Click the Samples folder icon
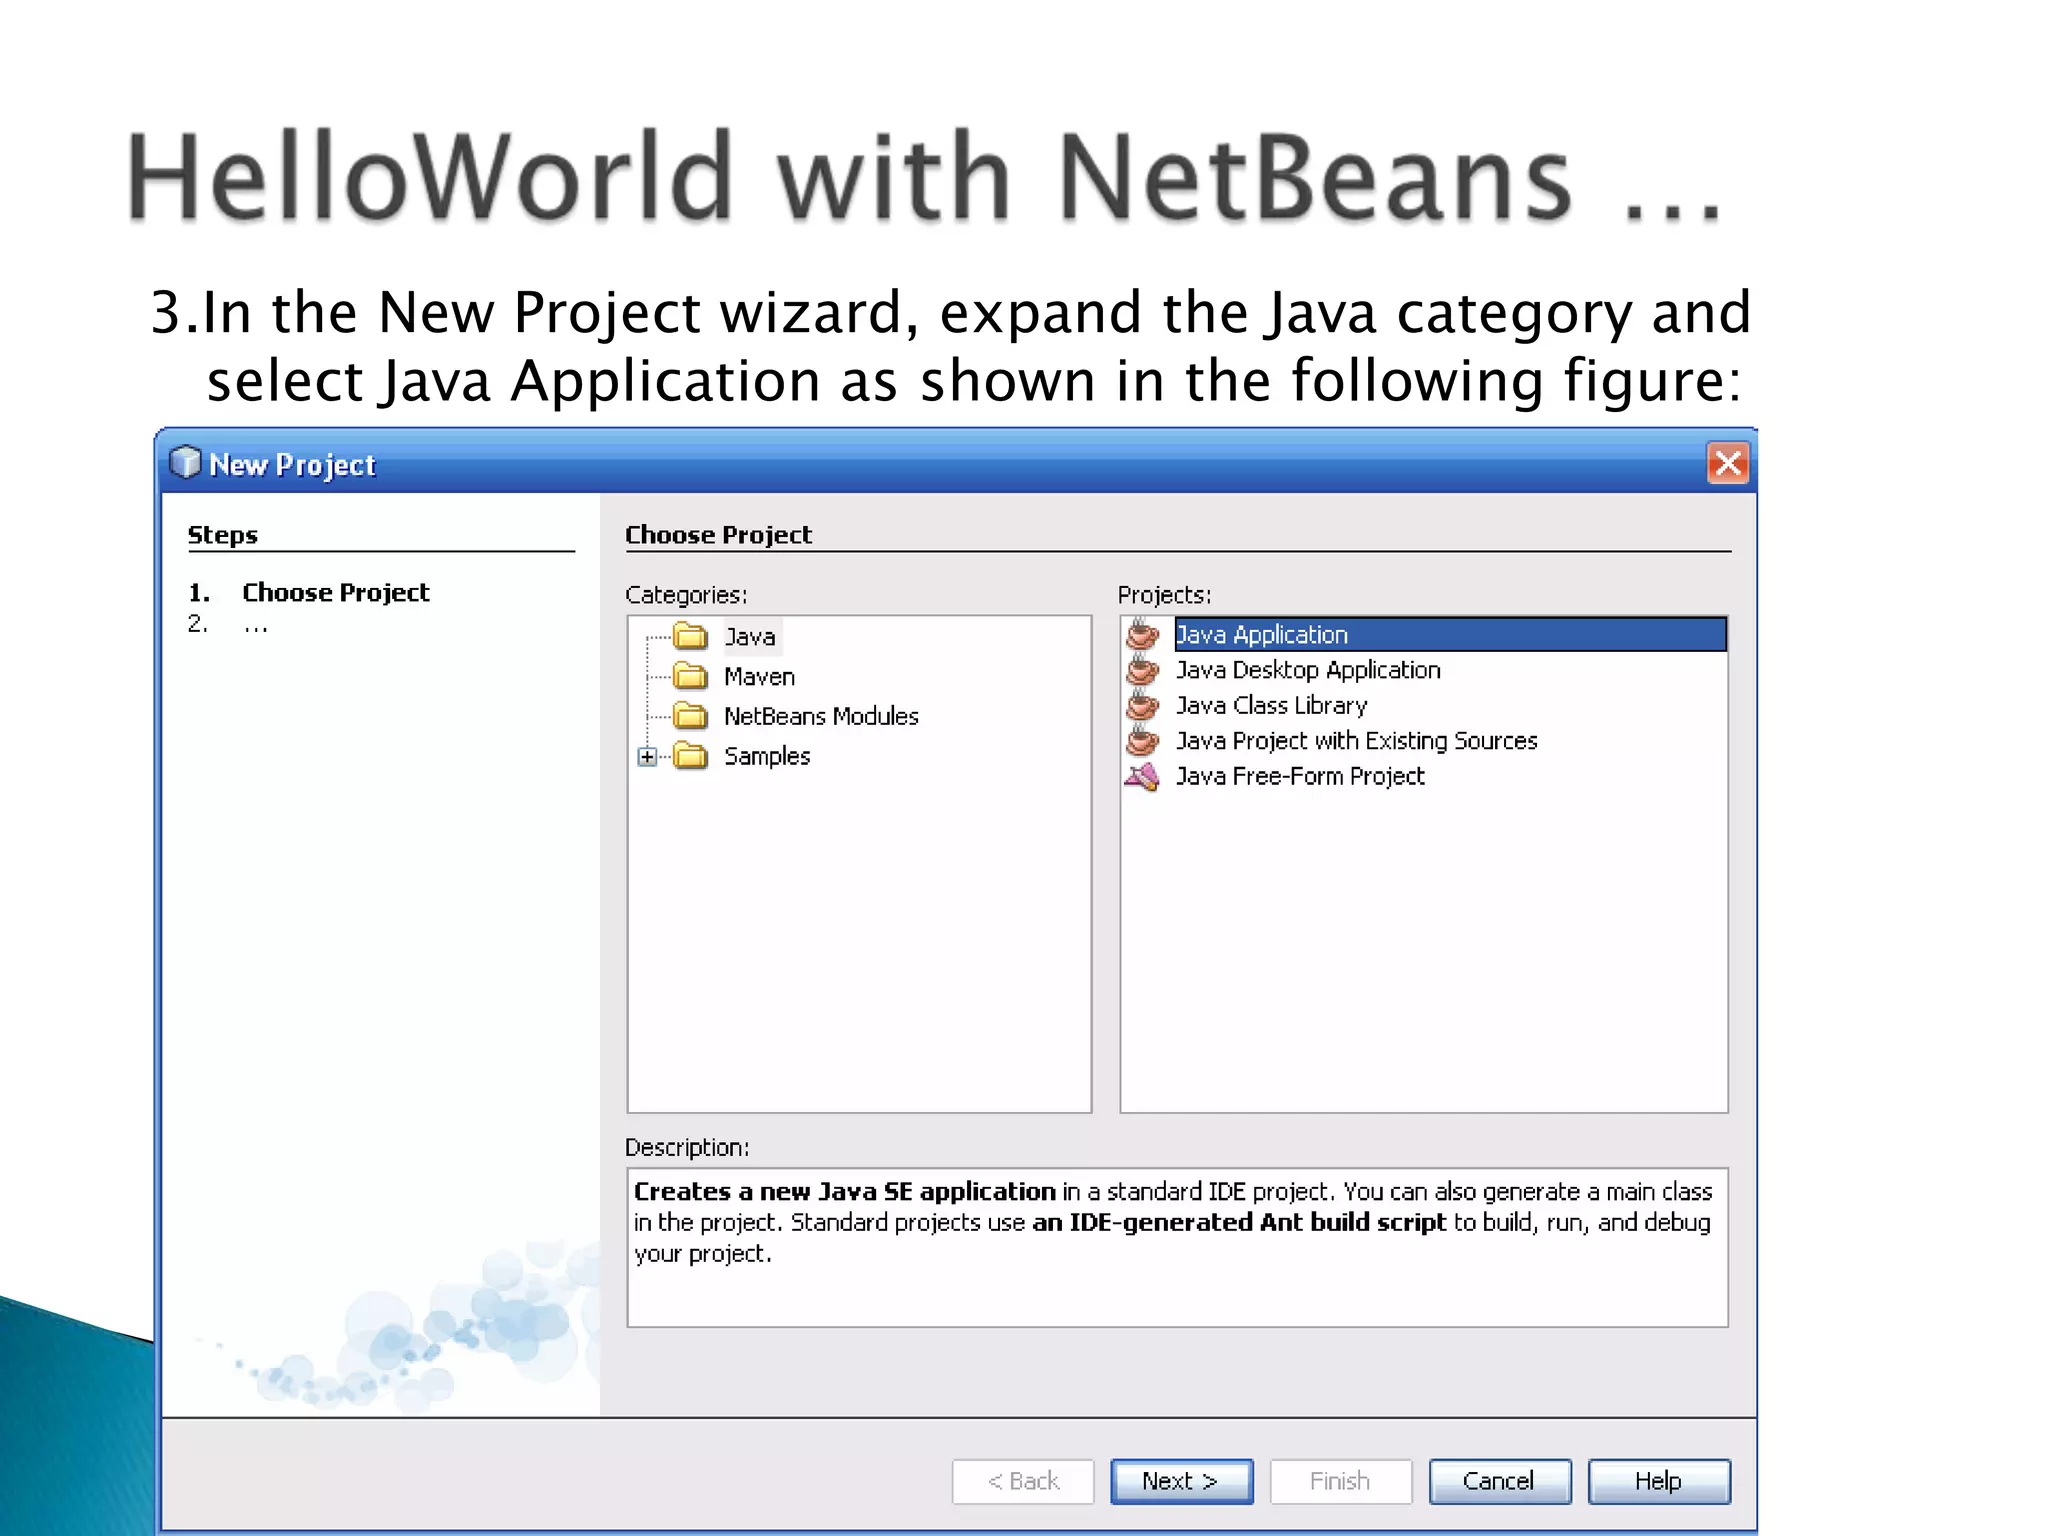 click(690, 756)
